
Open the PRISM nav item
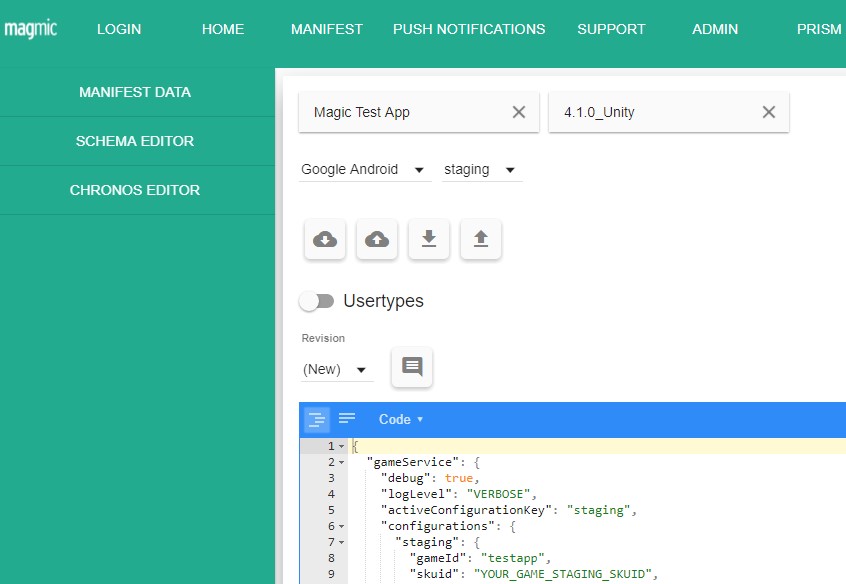tap(819, 29)
